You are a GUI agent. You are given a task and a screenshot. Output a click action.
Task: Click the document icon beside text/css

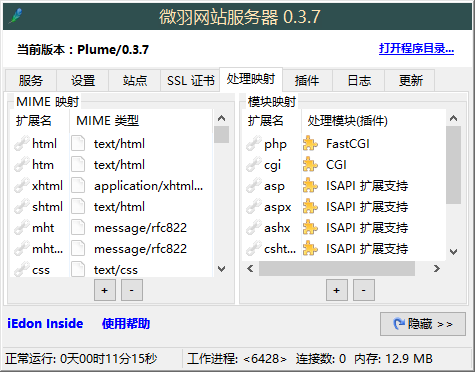[x=78, y=269]
